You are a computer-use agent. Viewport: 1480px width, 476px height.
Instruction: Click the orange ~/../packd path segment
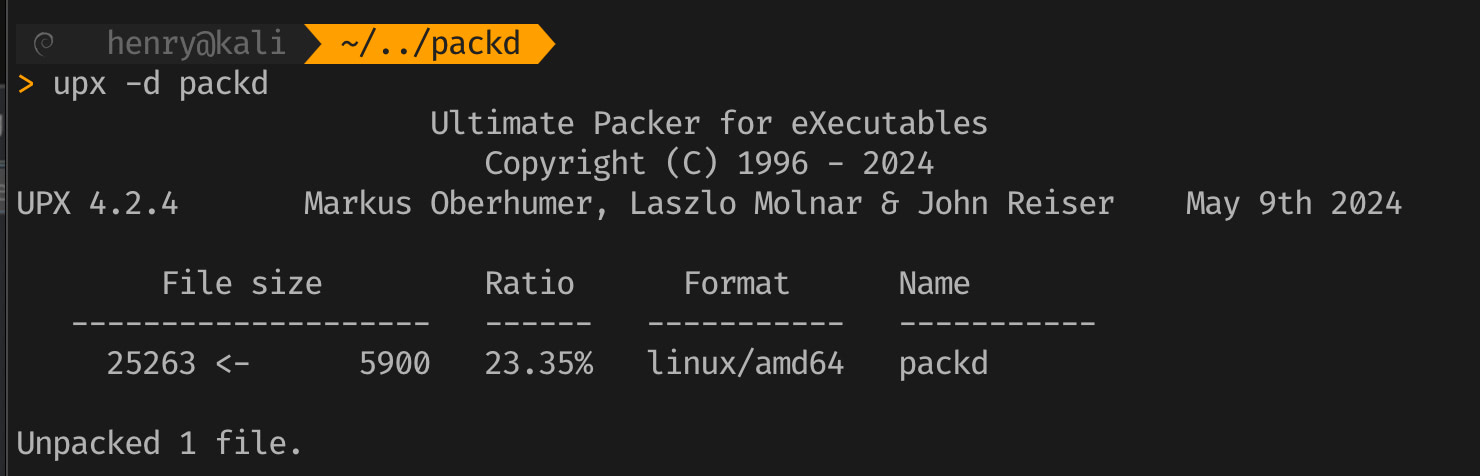tap(430, 44)
